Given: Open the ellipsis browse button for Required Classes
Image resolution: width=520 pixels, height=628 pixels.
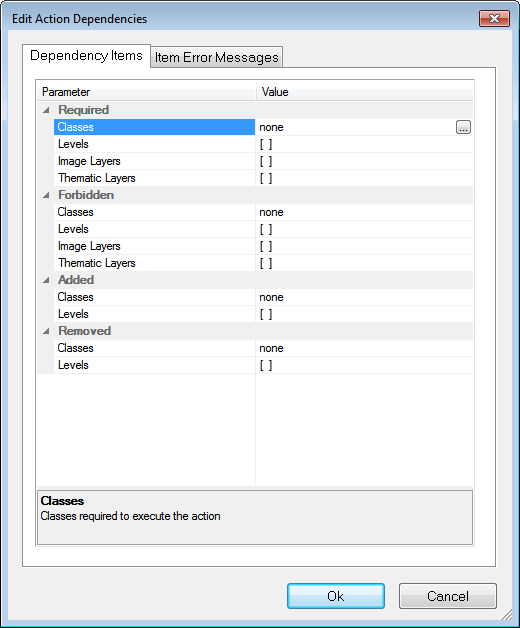Looking at the screenshot, I should (x=463, y=127).
